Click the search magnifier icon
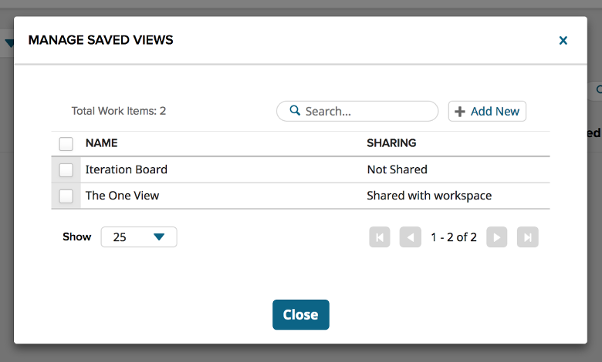602x362 pixels. pyautogui.click(x=294, y=111)
